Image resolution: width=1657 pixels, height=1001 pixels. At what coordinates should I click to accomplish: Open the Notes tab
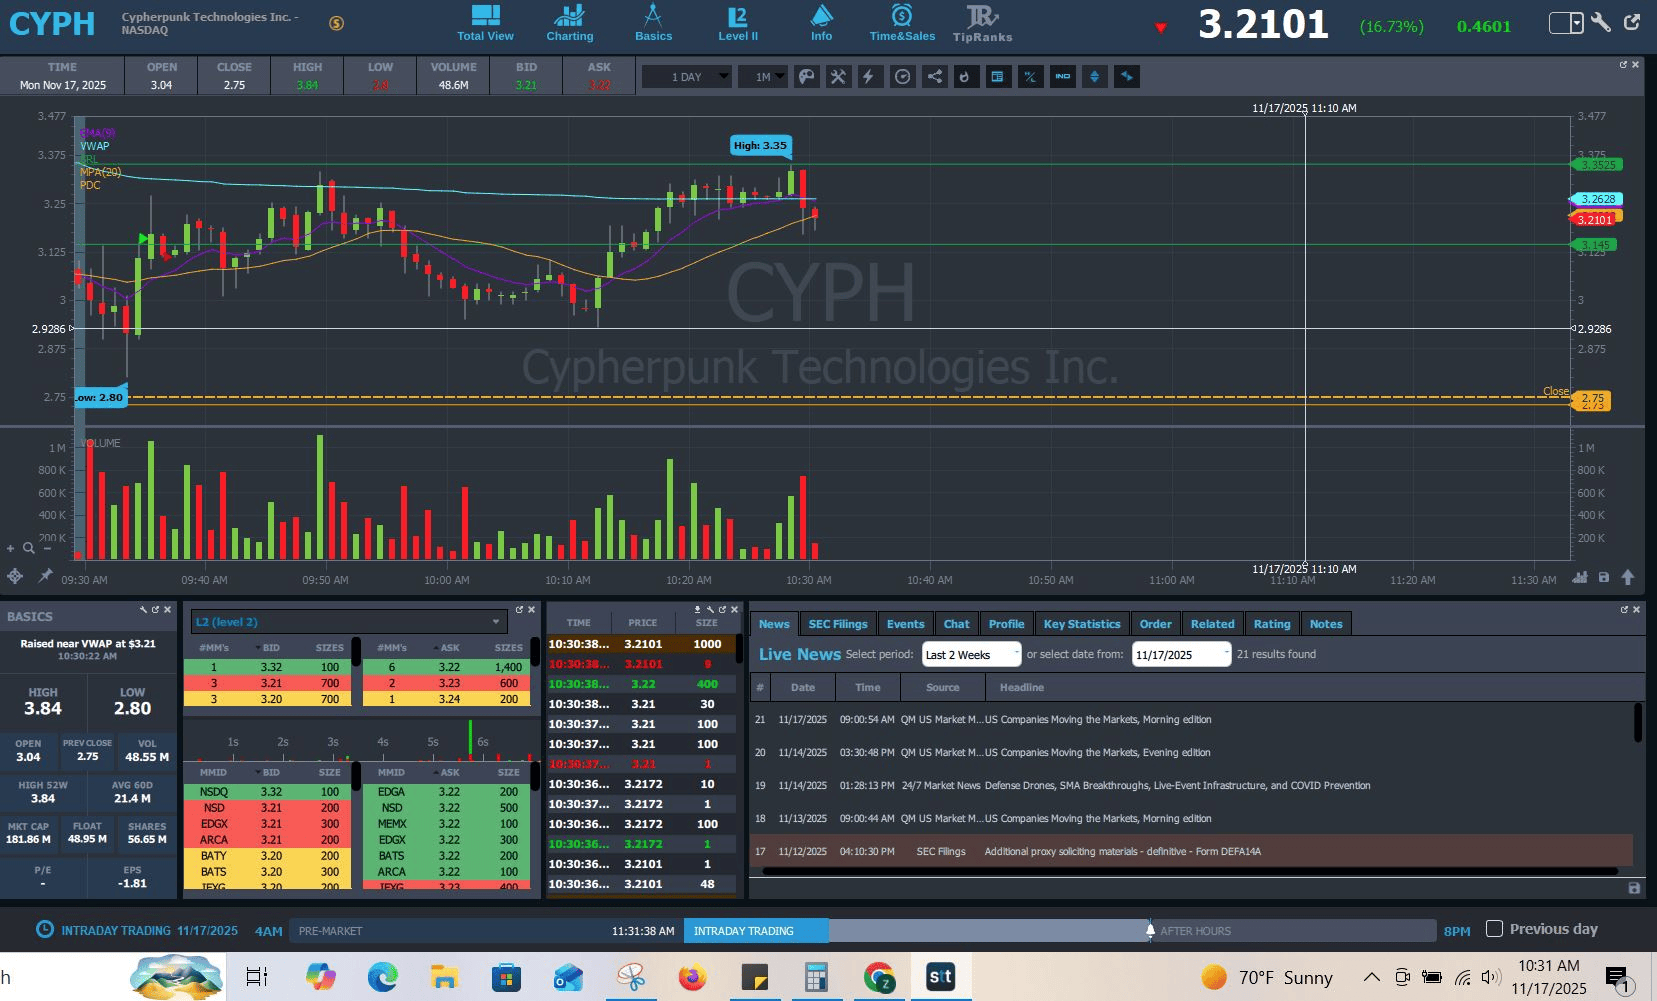[1326, 624]
